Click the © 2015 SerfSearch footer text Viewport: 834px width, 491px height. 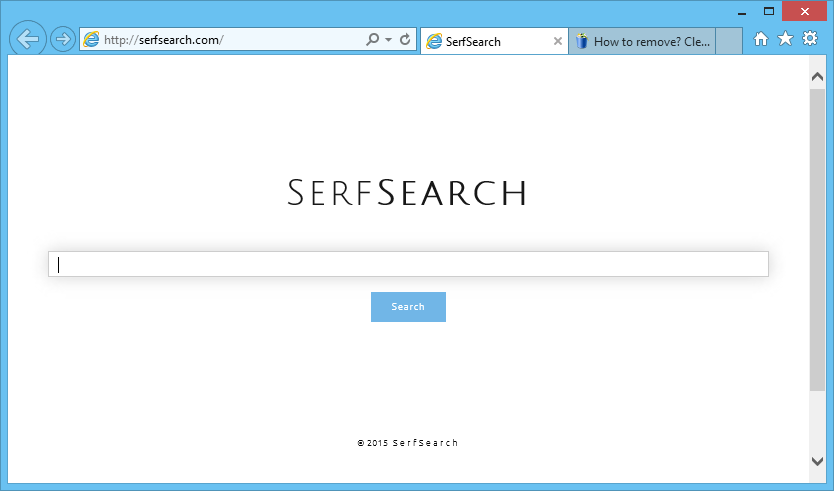[x=407, y=443]
